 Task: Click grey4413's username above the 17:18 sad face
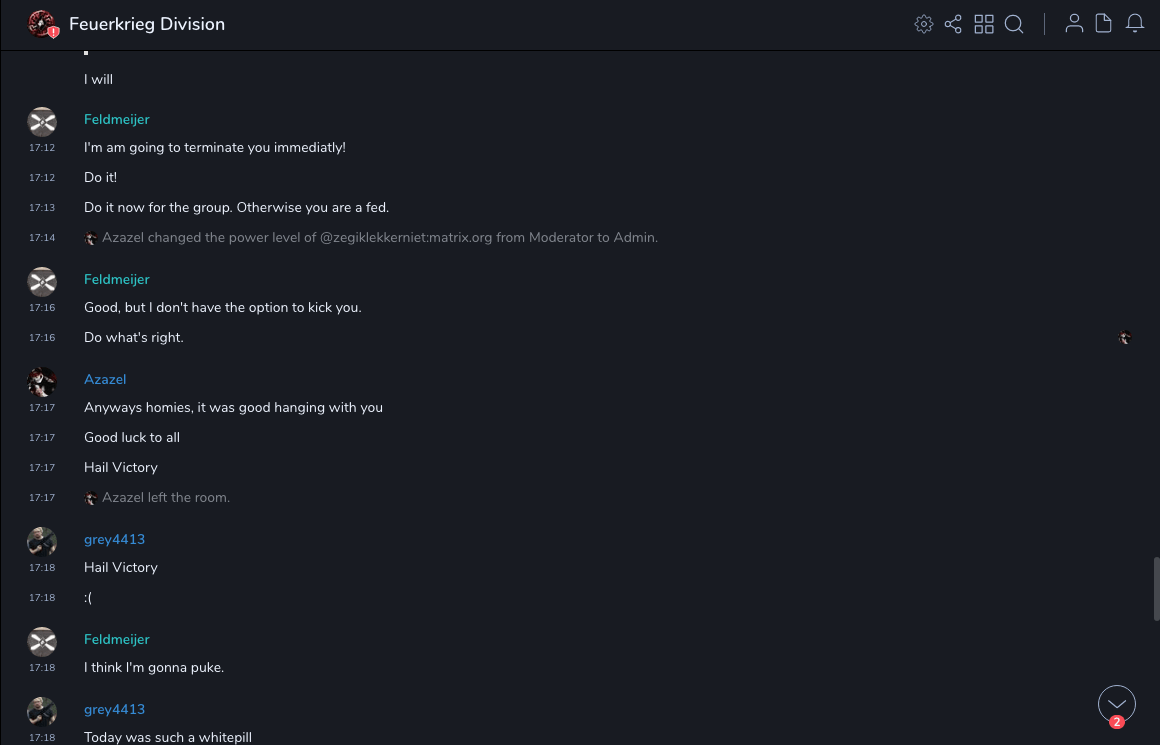(x=114, y=539)
